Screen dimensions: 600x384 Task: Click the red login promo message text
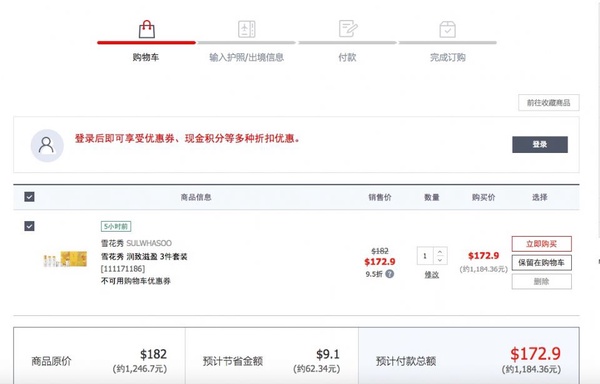[187, 138]
